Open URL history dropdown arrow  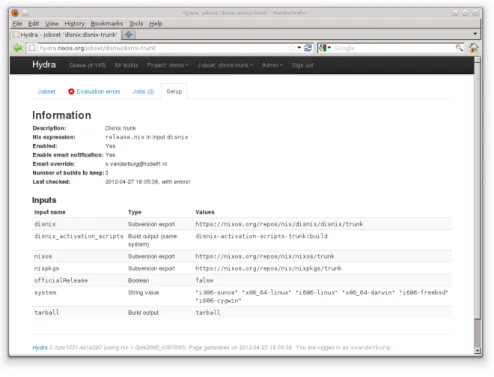pyautogui.click(x=299, y=48)
